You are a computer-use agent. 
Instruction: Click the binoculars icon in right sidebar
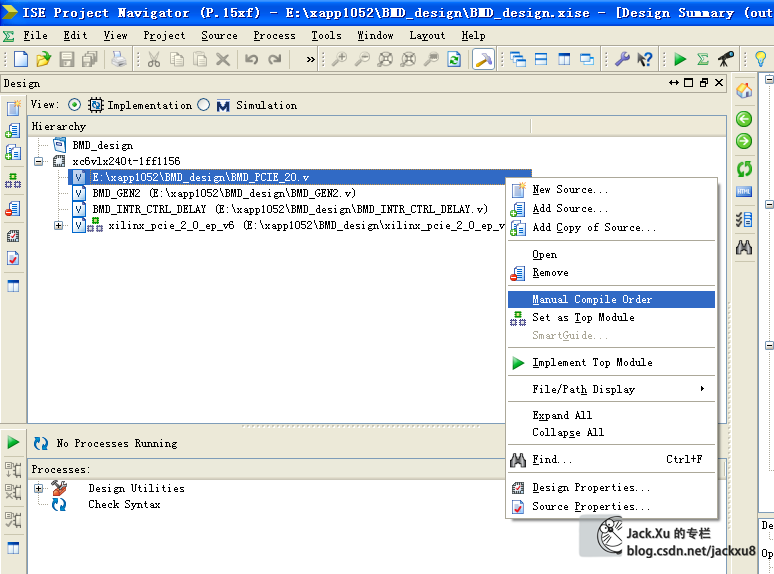click(744, 247)
